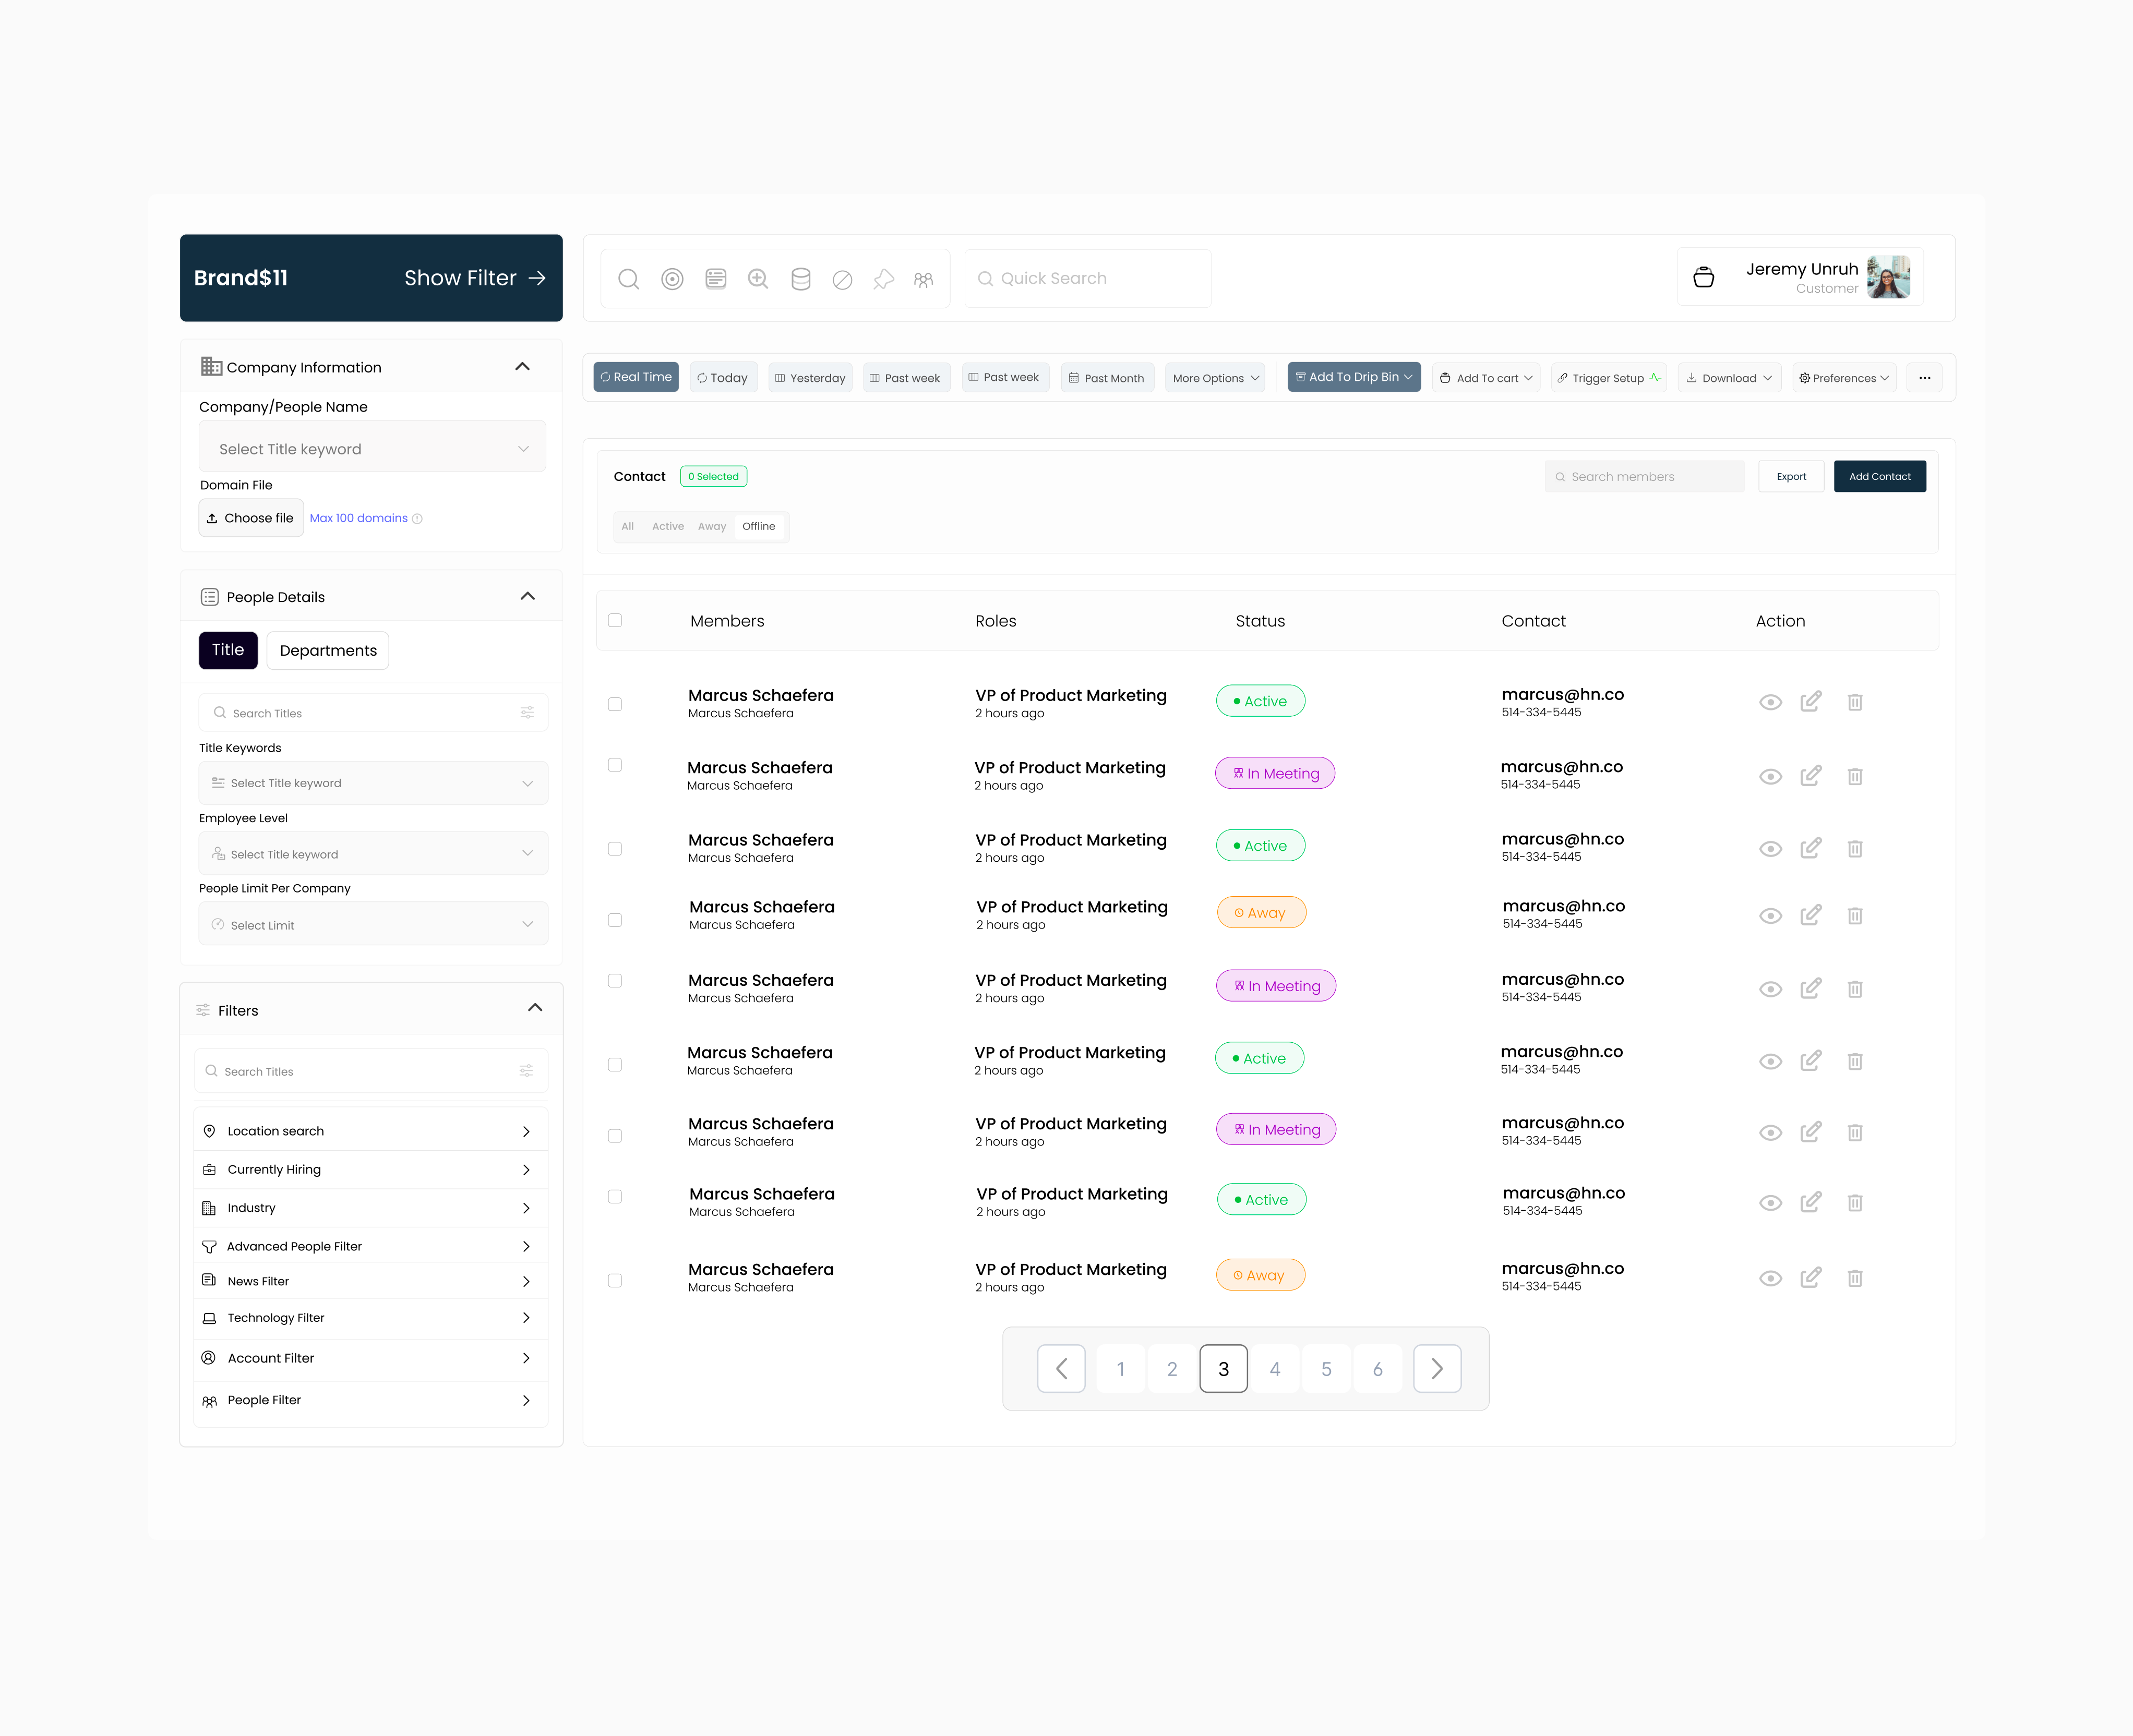Open the More Options dropdown
Screen dimensions: 2133x1736
[1214, 377]
